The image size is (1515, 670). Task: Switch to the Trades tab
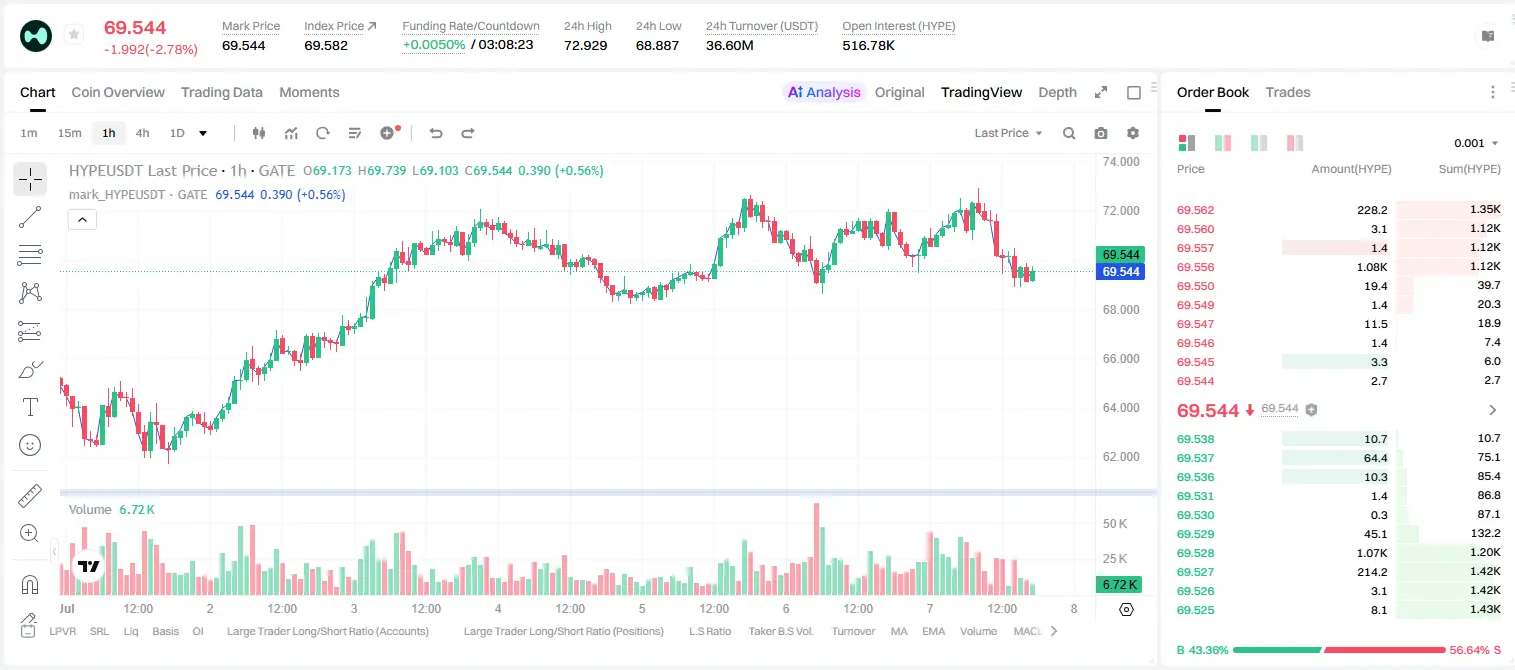pos(1288,92)
